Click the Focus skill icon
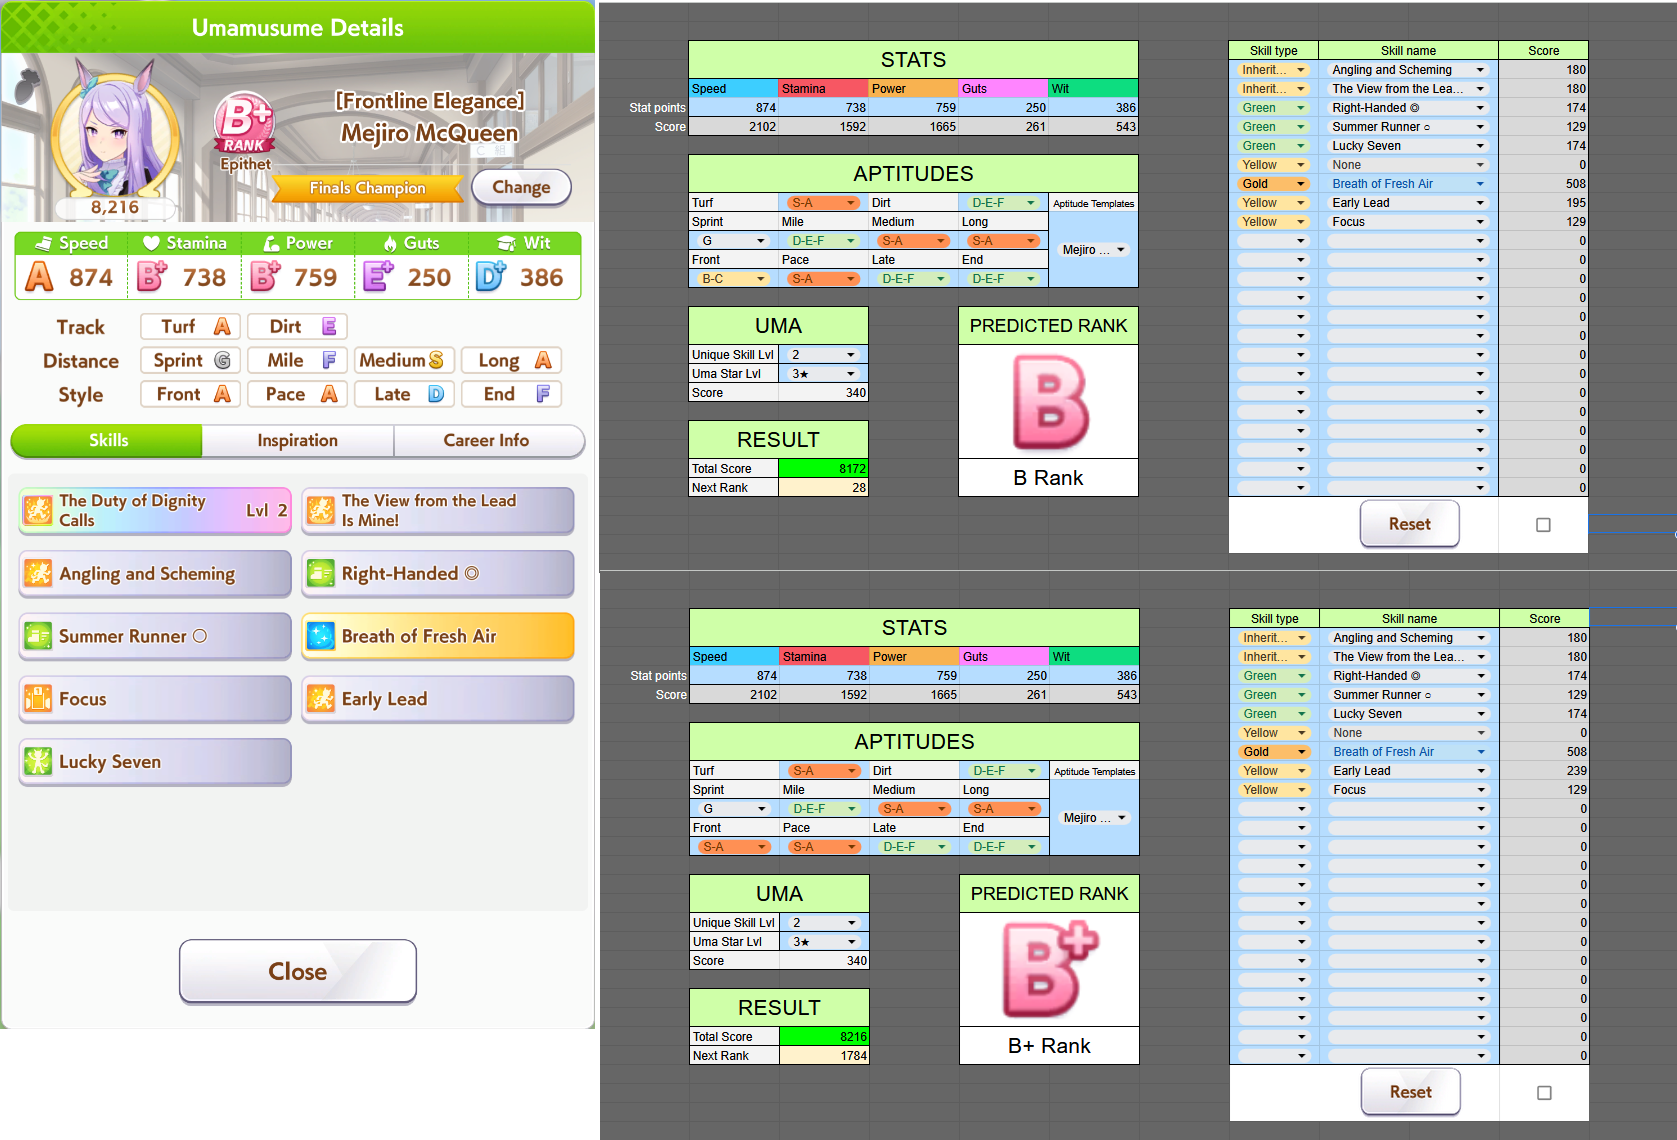1677x1140 pixels. [38, 699]
